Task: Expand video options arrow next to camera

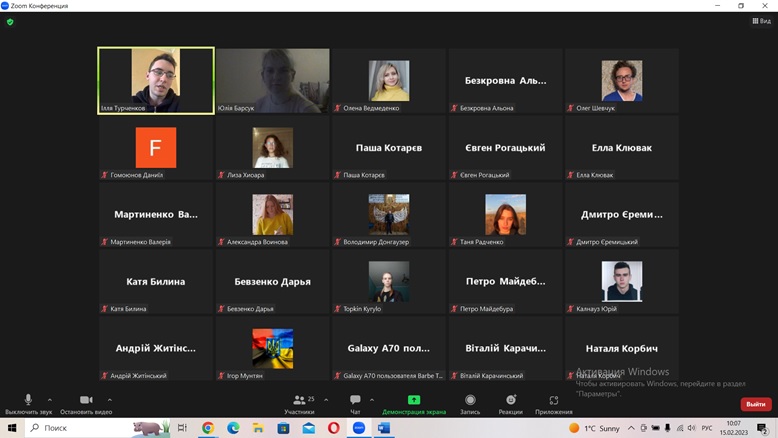Action: tap(110, 400)
